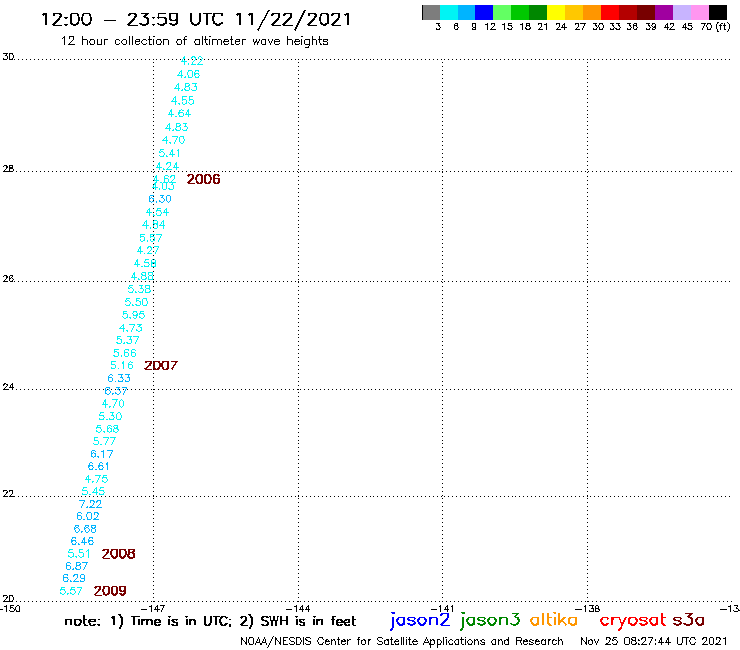Click the wave height value "4.75"
This screenshot has height=650, width=740.
click(x=96, y=479)
